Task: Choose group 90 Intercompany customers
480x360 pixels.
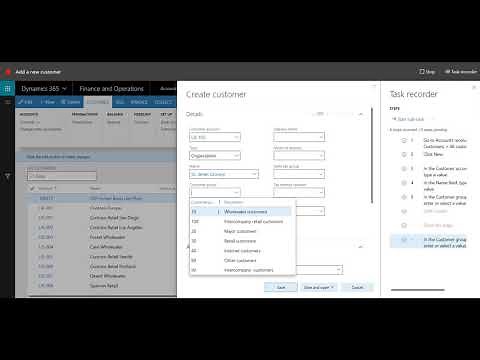Action: tap(241, 270)
